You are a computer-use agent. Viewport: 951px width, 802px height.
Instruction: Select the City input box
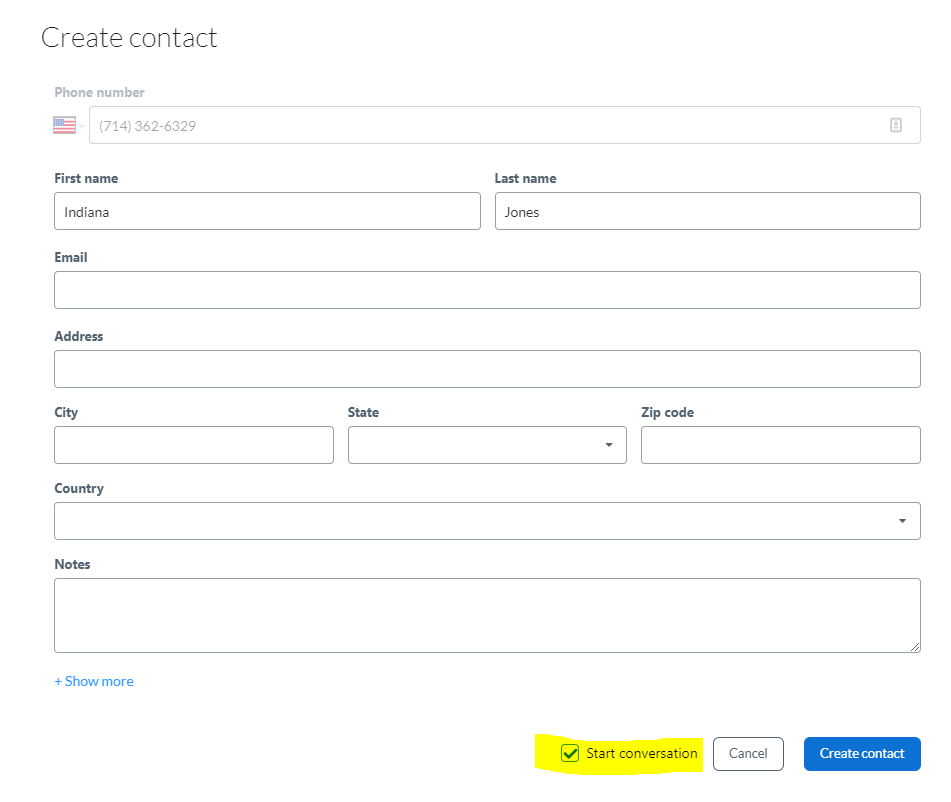(194, 445)
